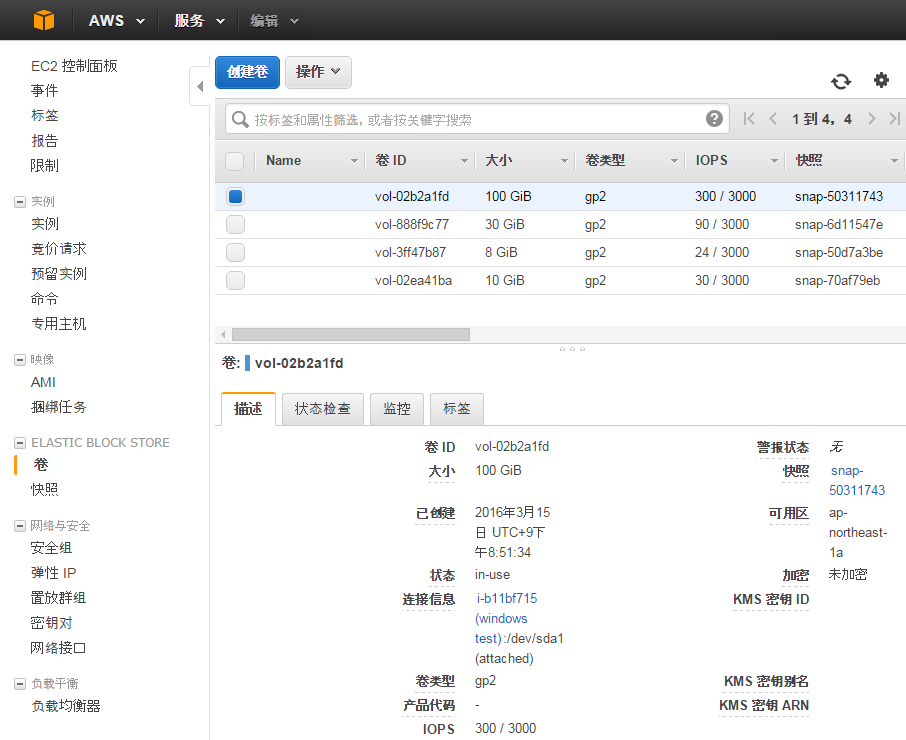Viewport: 906px width, 740px height.
Task: Collapse the 实例 sidebar section
Action: point(20,202)
